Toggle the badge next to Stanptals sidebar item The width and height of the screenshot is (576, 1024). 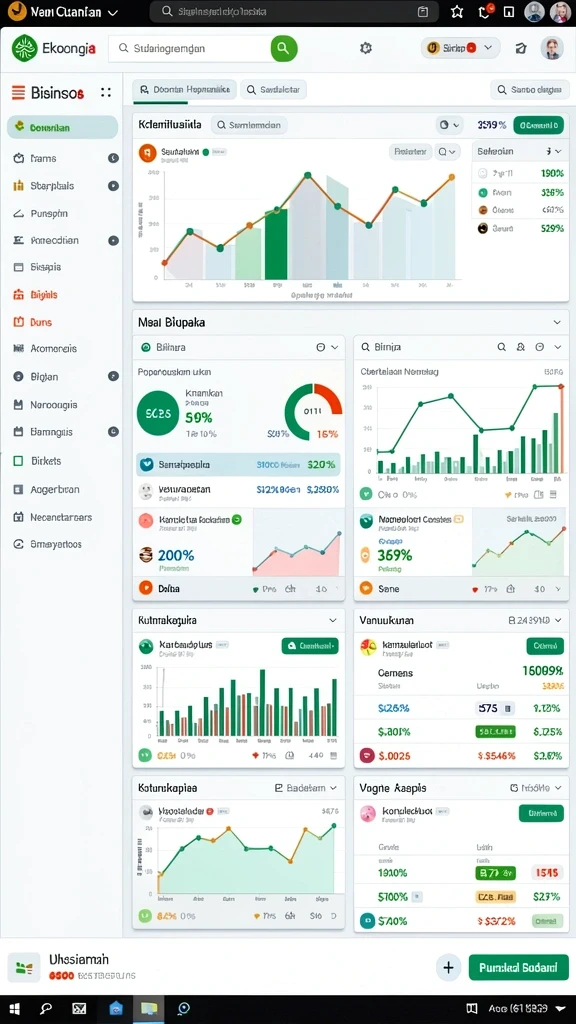coord(113,186)
